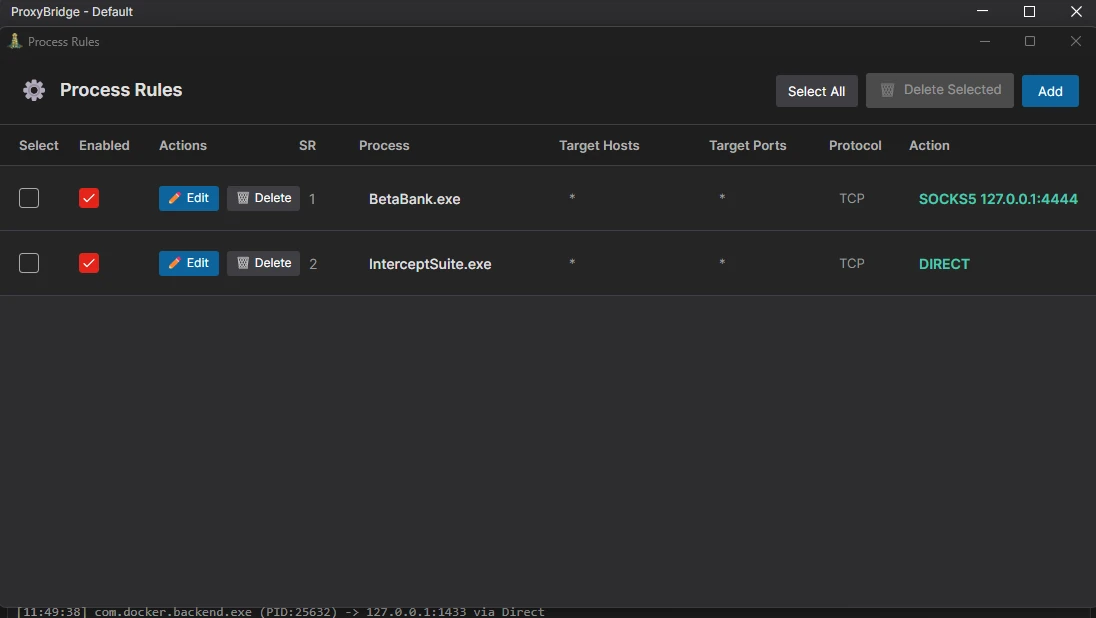Click the Process column header
The height and width of the screenshot is (618, 1096).
[x=384, y=145]
